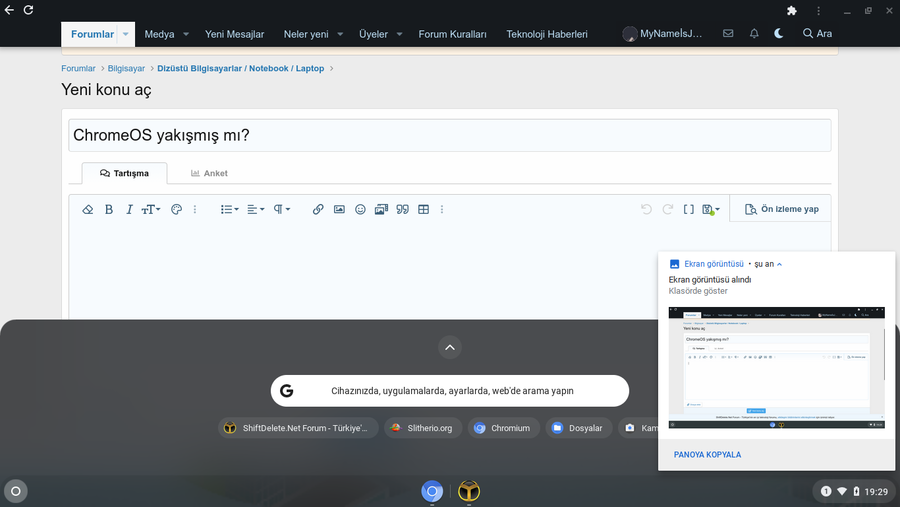Open Slitherio.org suggestion chip

(x=423, y=428)
